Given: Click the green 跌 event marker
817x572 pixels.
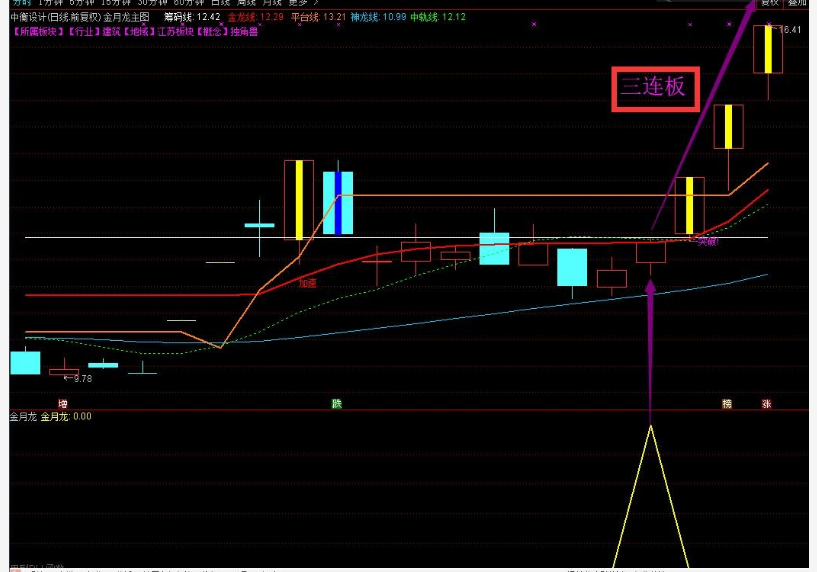Looking at the screenshot, I should (x=337, y=404).
